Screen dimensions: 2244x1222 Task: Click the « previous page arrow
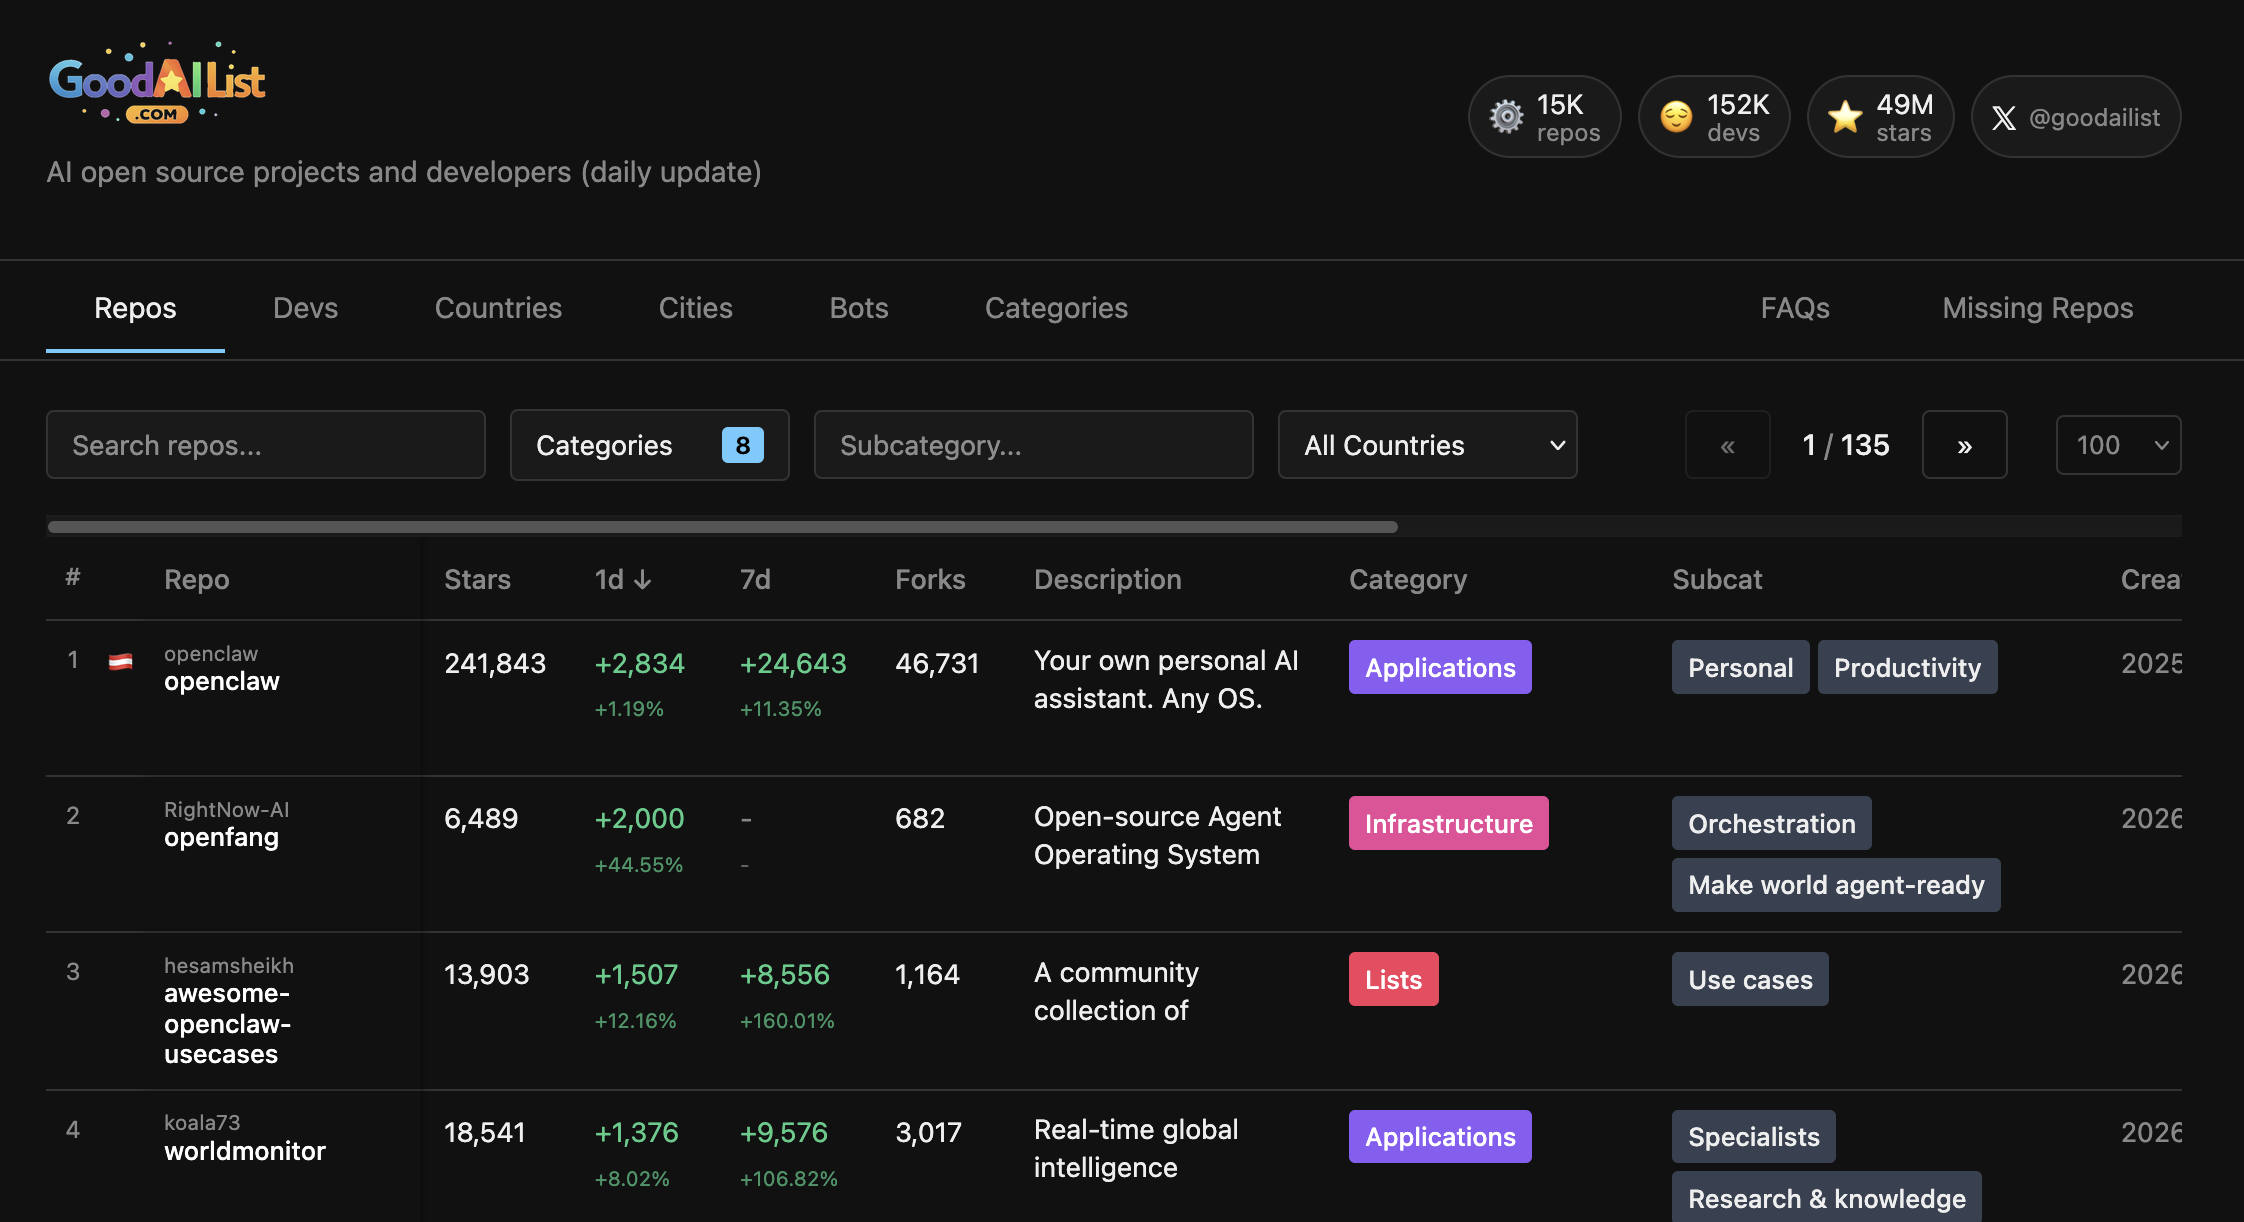[1727, 445]
